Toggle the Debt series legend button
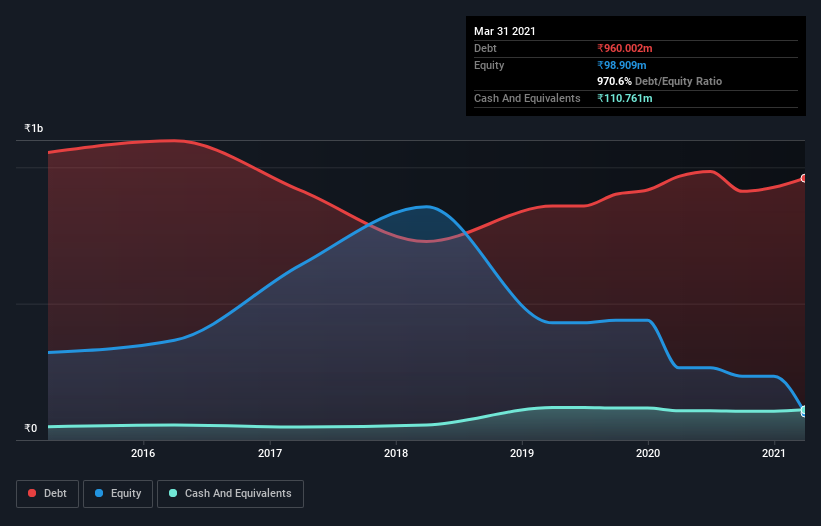The image size is (821, 526). click(47, 494)
